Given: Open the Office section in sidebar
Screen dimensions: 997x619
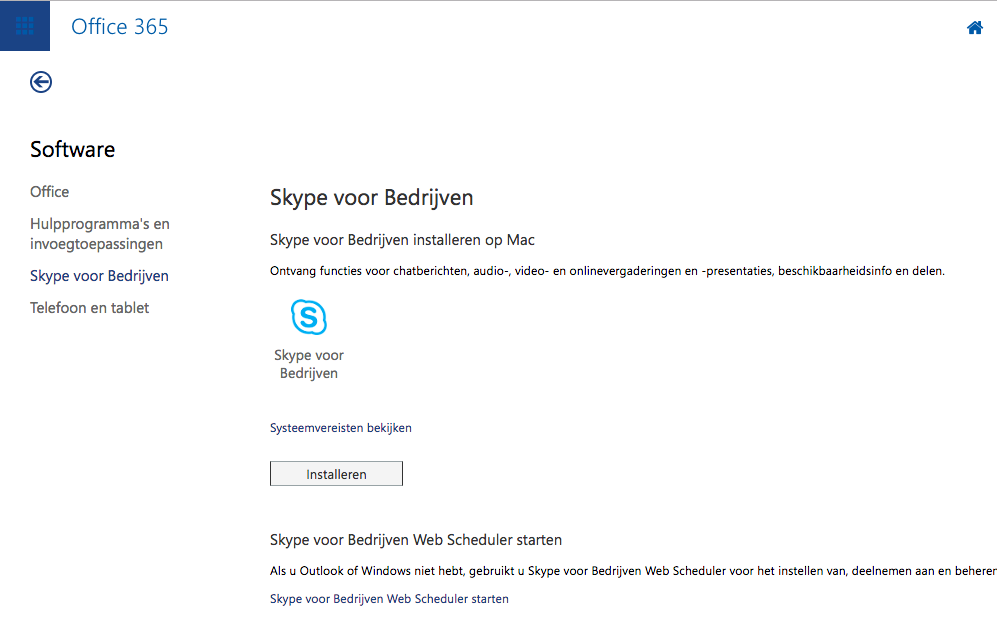Looking at the screenshot, I should click(50, 191).
